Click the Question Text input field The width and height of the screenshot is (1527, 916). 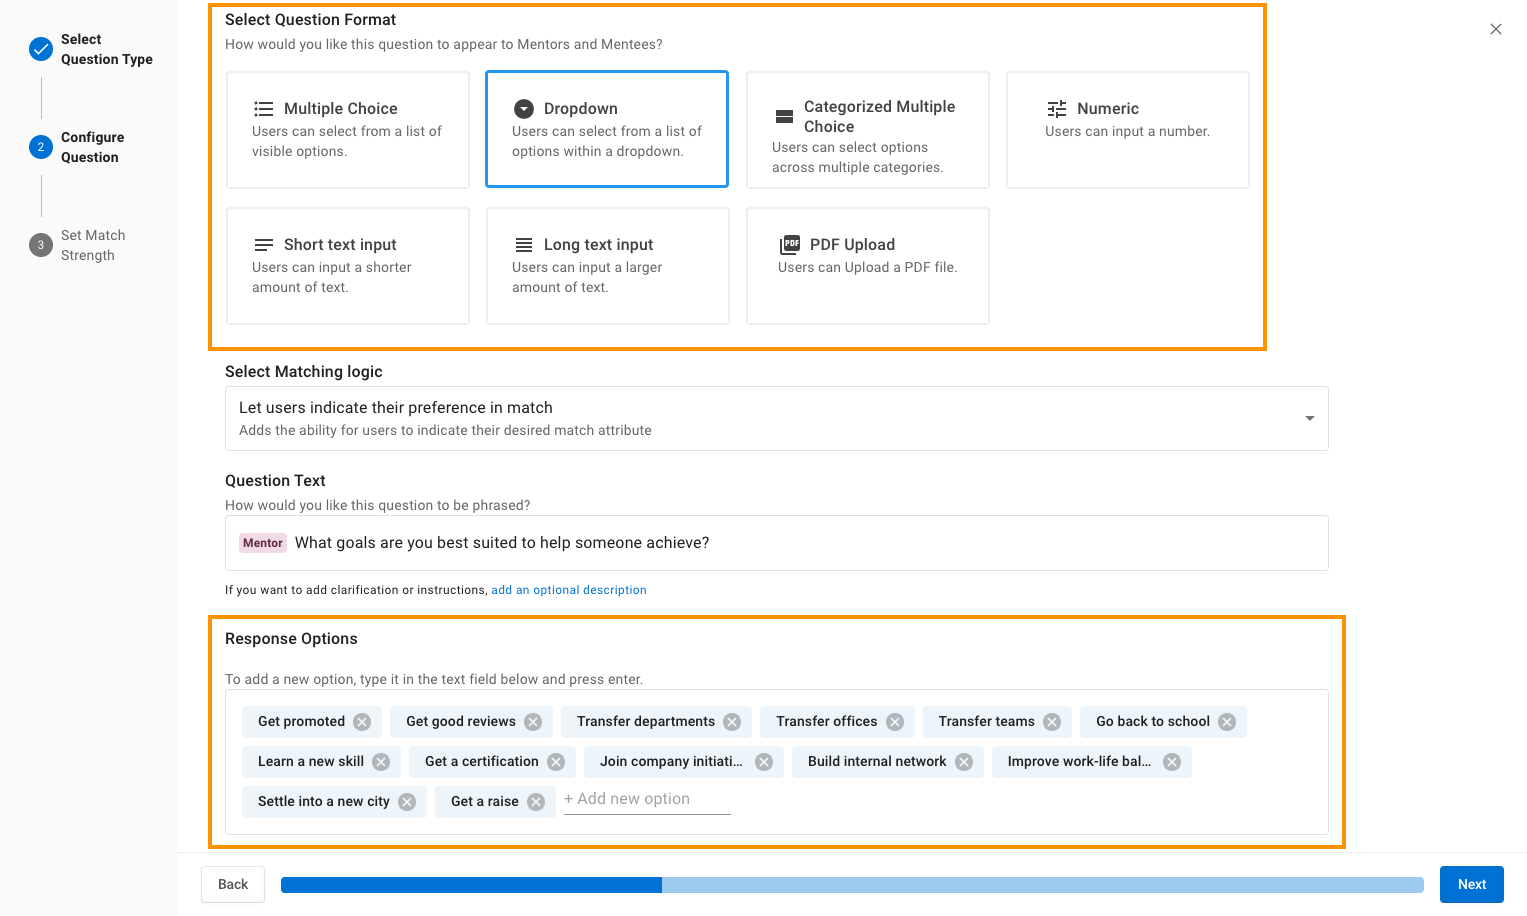[x=777, y=543]
